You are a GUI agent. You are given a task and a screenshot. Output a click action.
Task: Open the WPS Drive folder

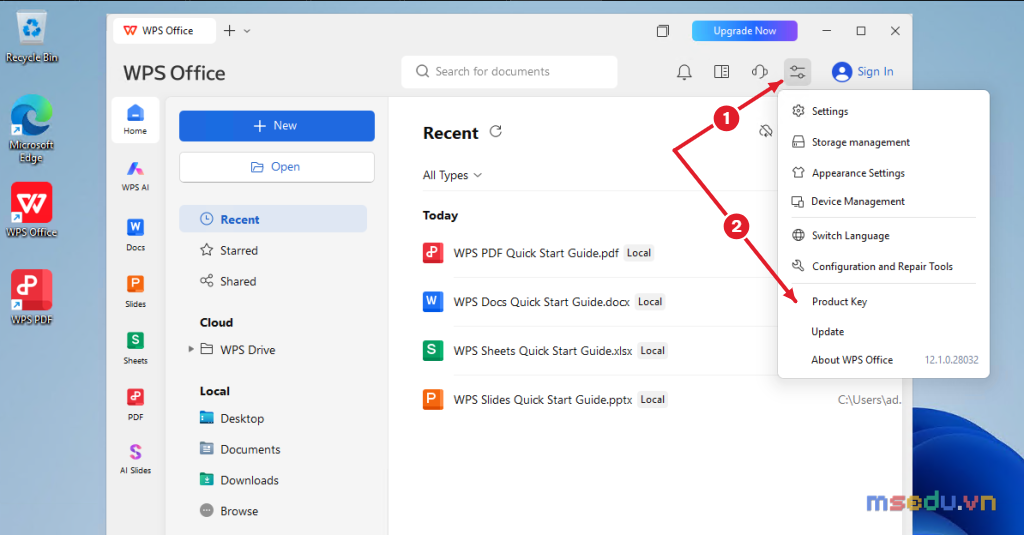pyautogui.click(x=238, y=349)
